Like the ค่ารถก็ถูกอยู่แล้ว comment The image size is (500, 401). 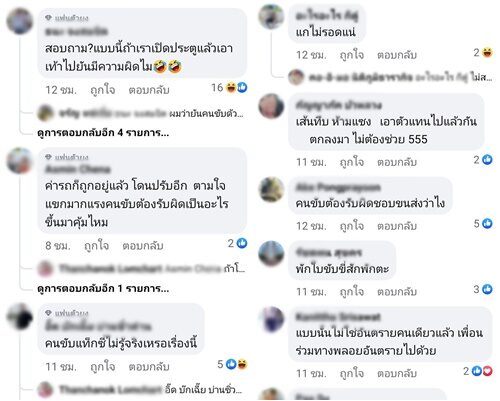coord(97,246)
